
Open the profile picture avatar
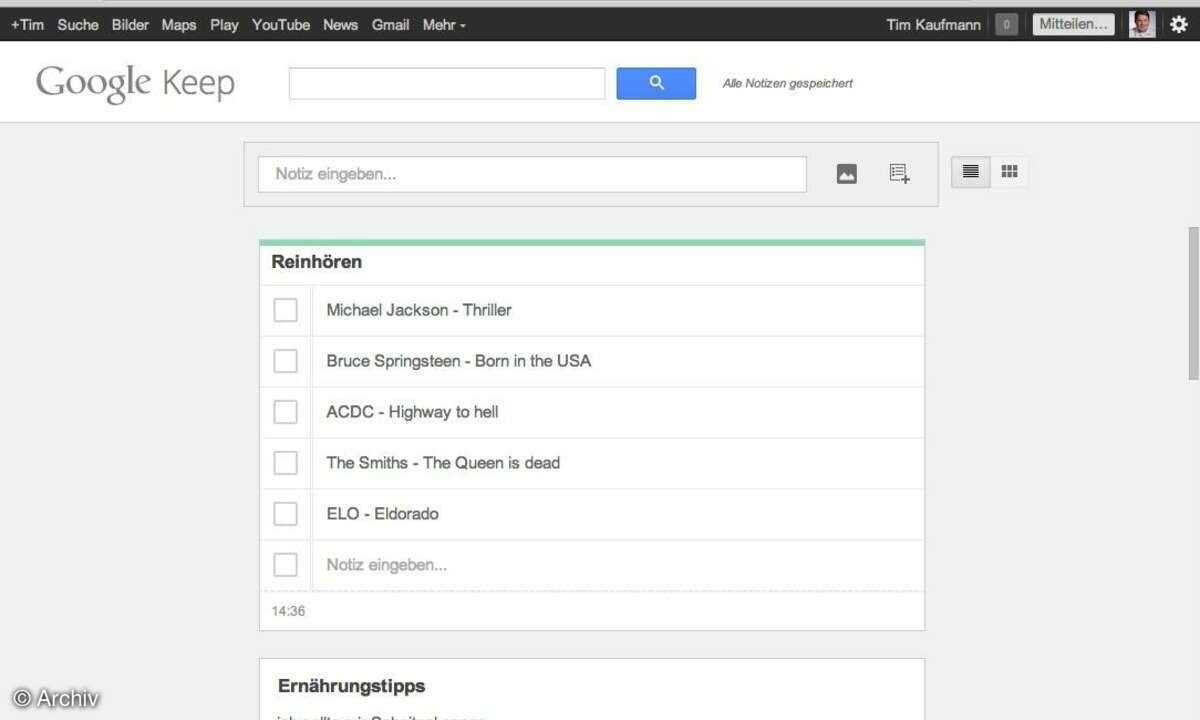1142,25
